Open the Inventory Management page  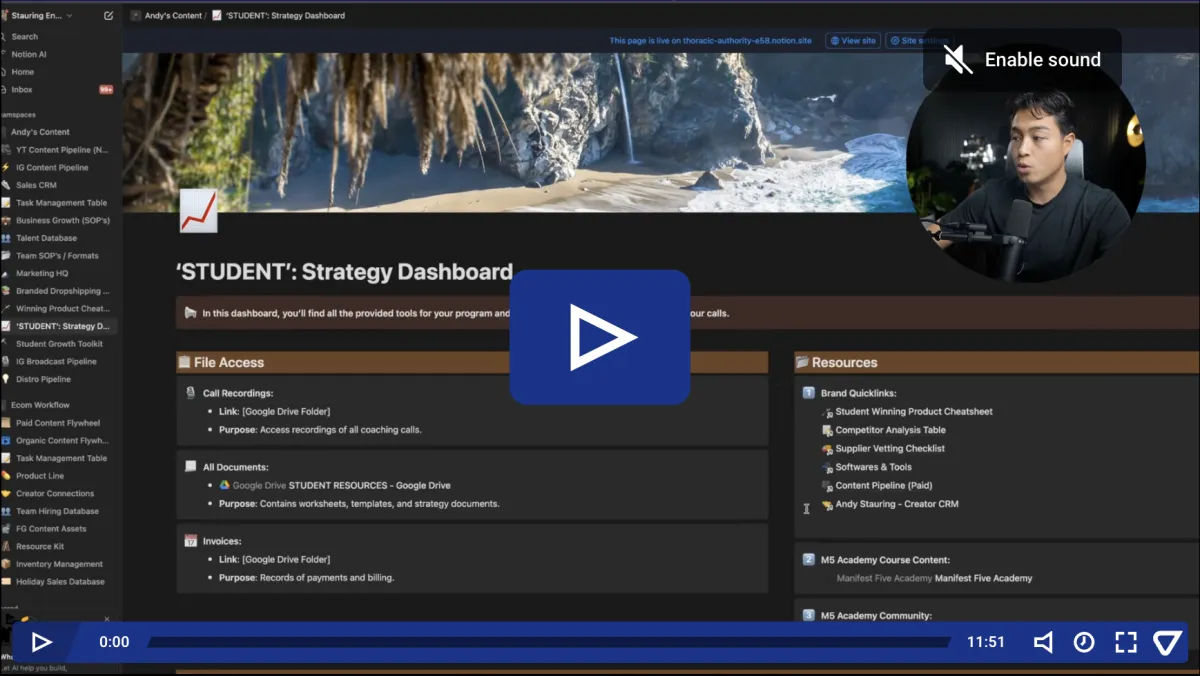click(x=58, y=564)
